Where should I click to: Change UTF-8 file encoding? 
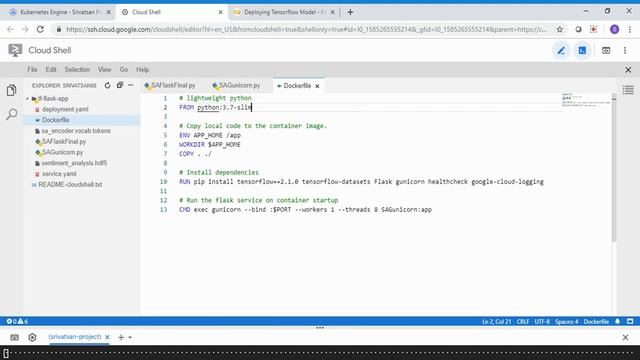coord(542,322)
